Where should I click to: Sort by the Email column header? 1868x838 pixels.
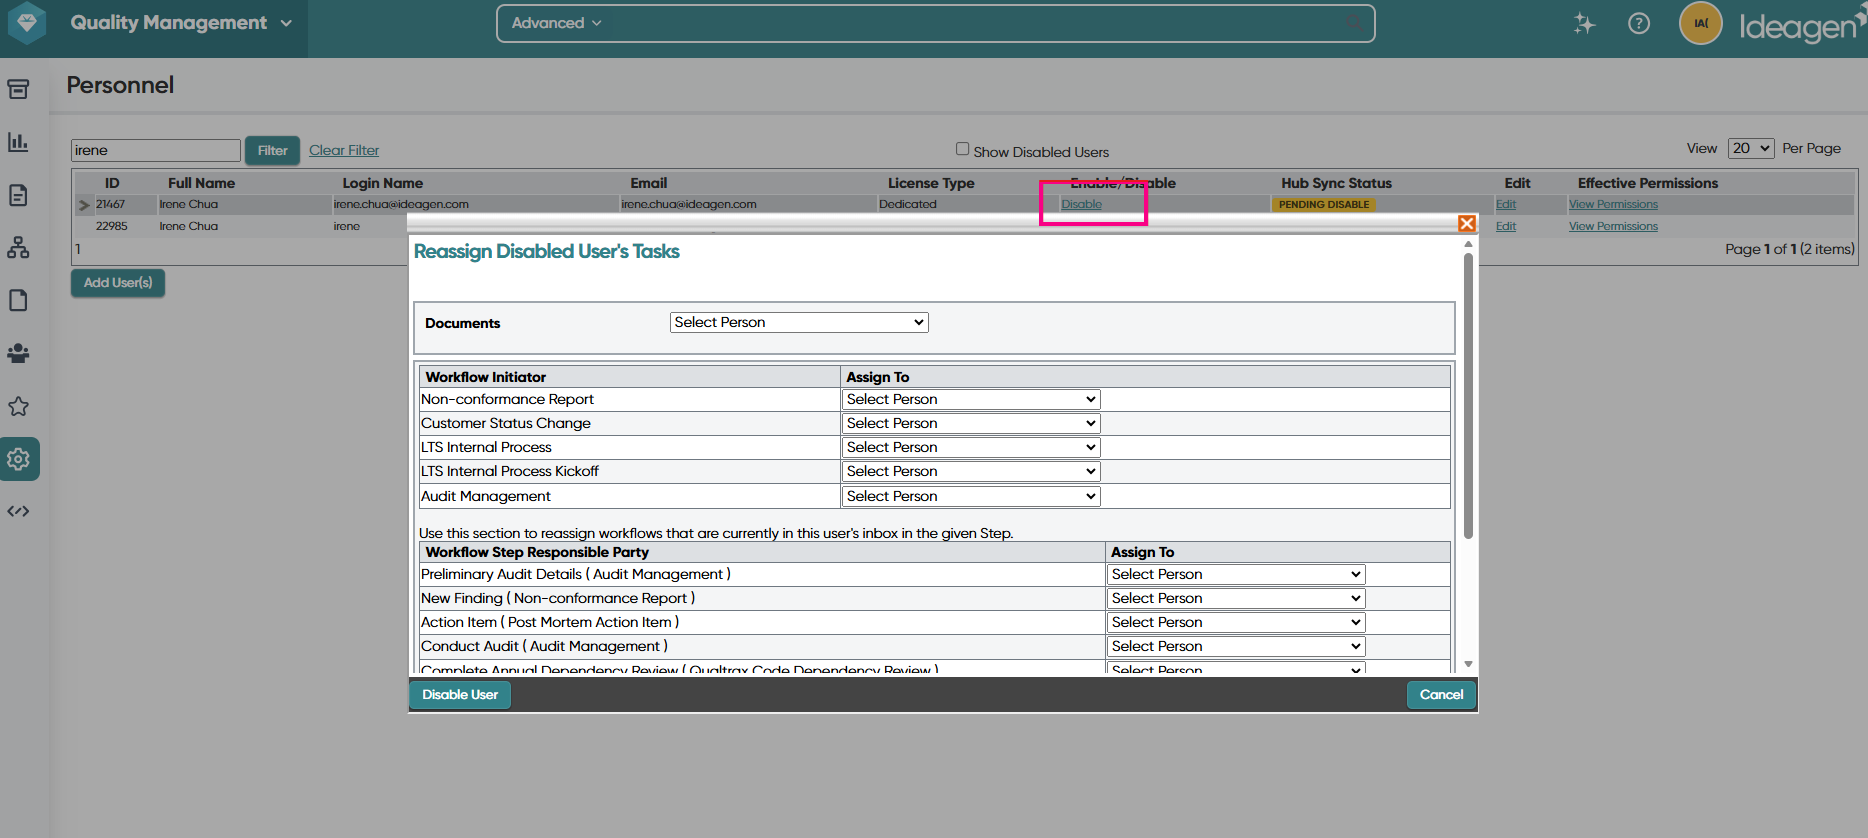pyautogui.click(x=648, y=183)
